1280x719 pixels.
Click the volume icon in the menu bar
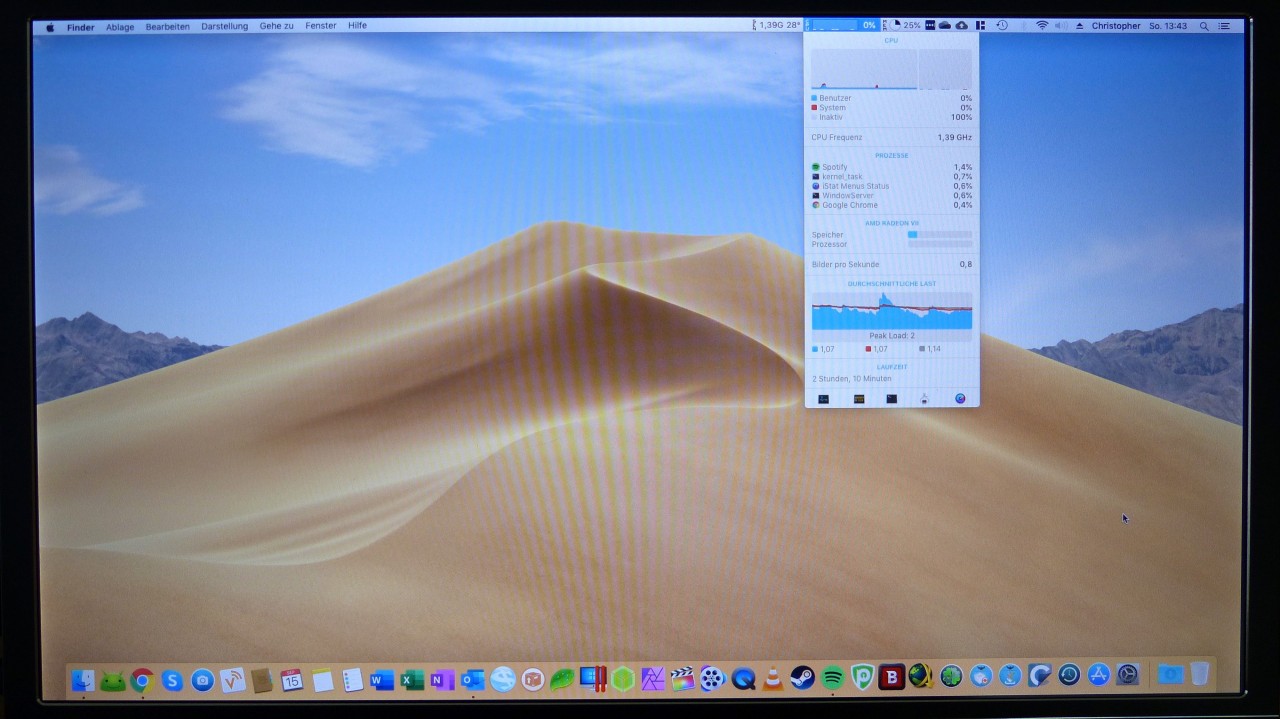point(1061,25)
